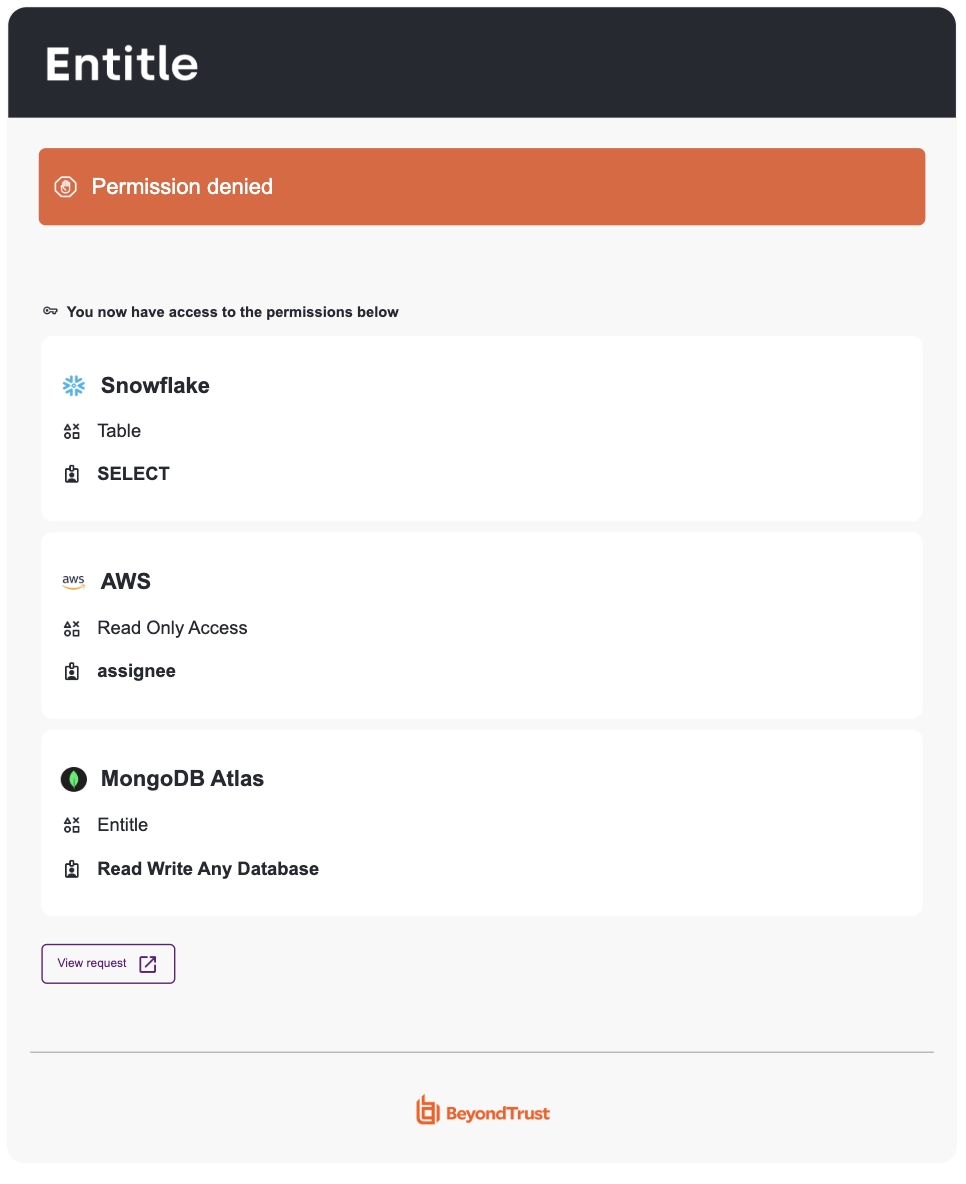Click the BeyondTrust logo in footer
Viewport: 966px width, 1184px height.
[483, 1112]
